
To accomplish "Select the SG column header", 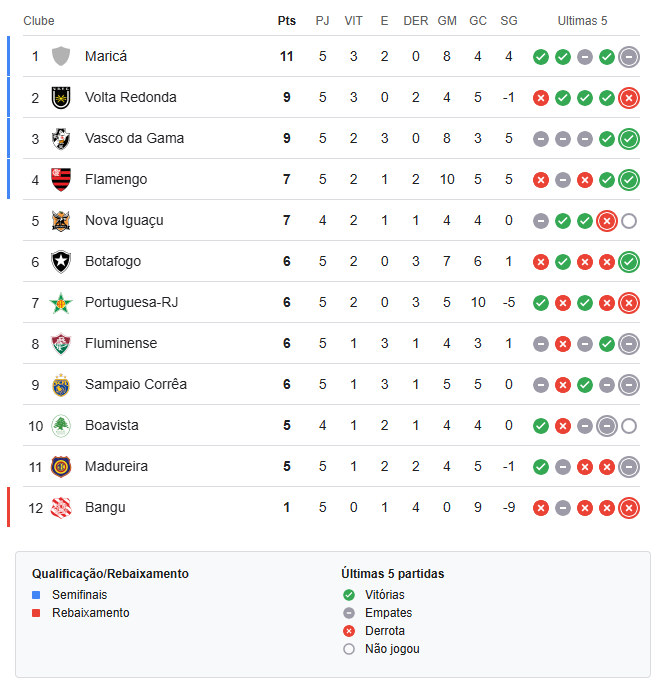I will (x=508, y=21).
